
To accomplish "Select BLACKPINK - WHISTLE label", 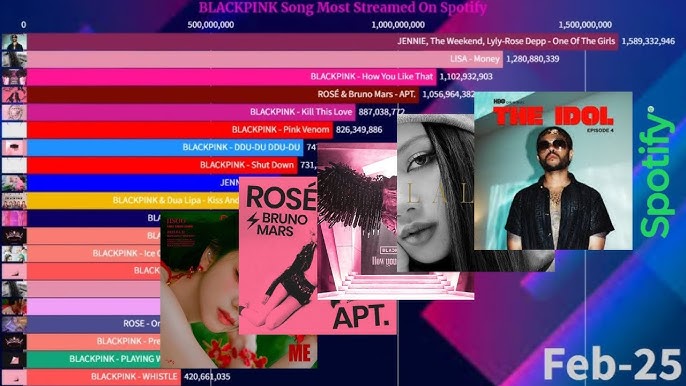I will tap(134, 376).
